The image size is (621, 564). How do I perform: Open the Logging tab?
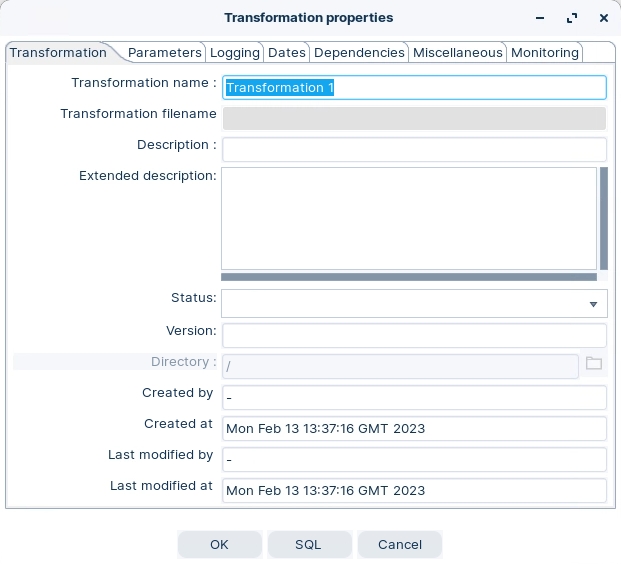click(235, 53)
